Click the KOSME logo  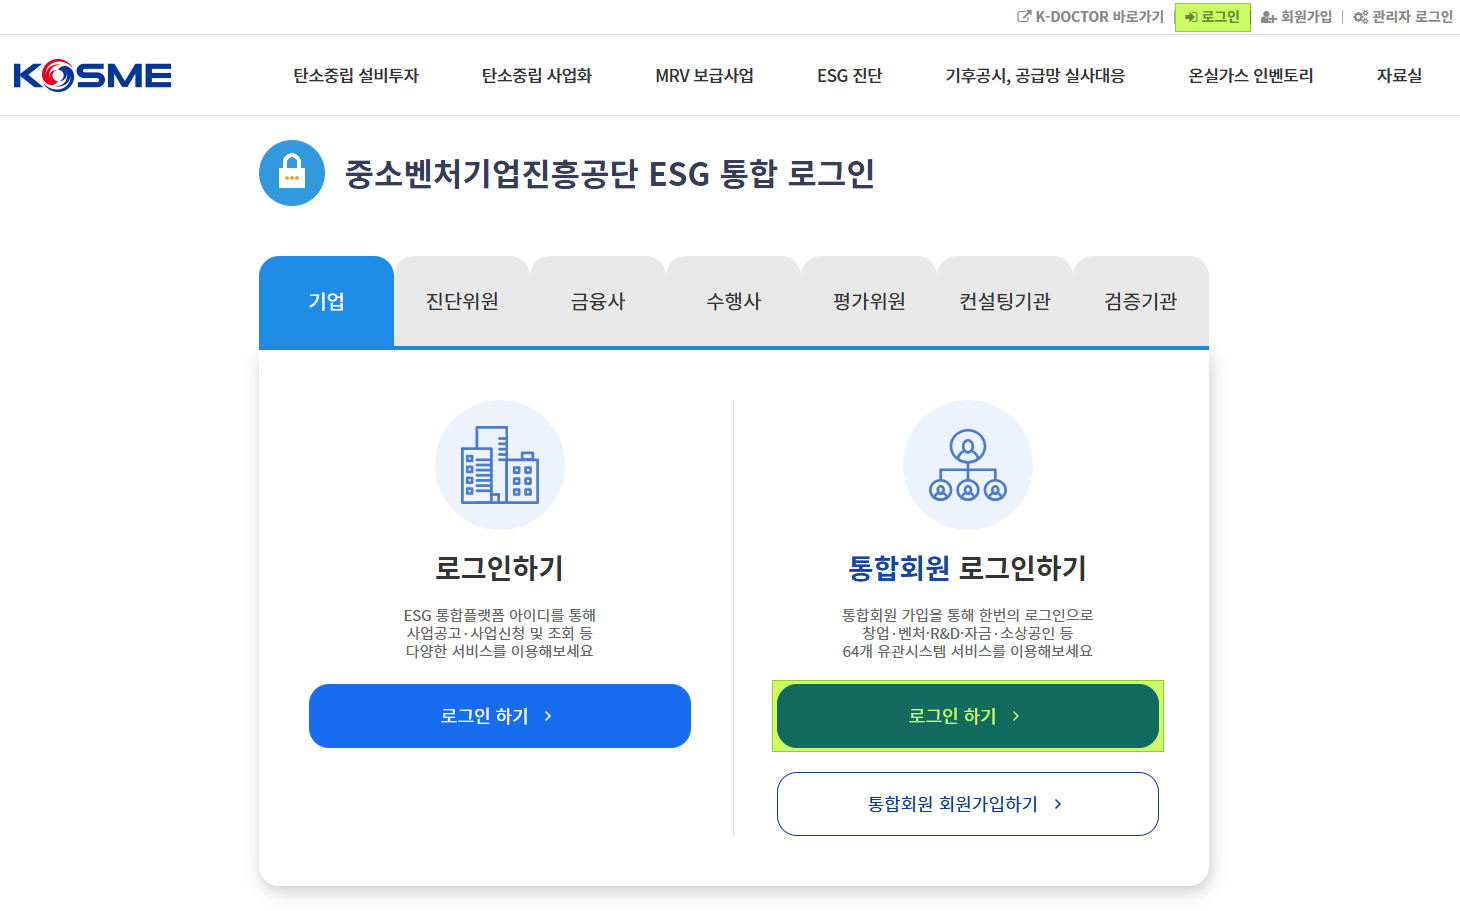(x=93, y=76)
